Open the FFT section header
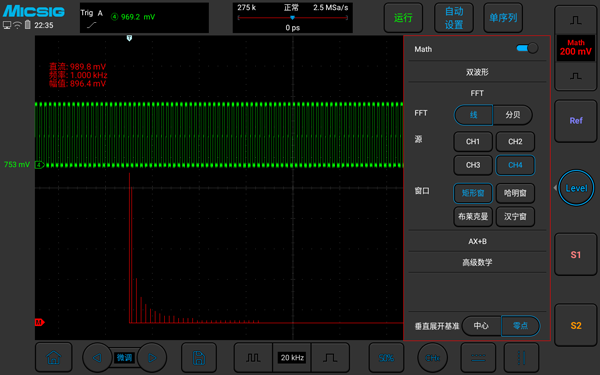The height and width of the screenshot is (375, 600). tap(477, 93)
